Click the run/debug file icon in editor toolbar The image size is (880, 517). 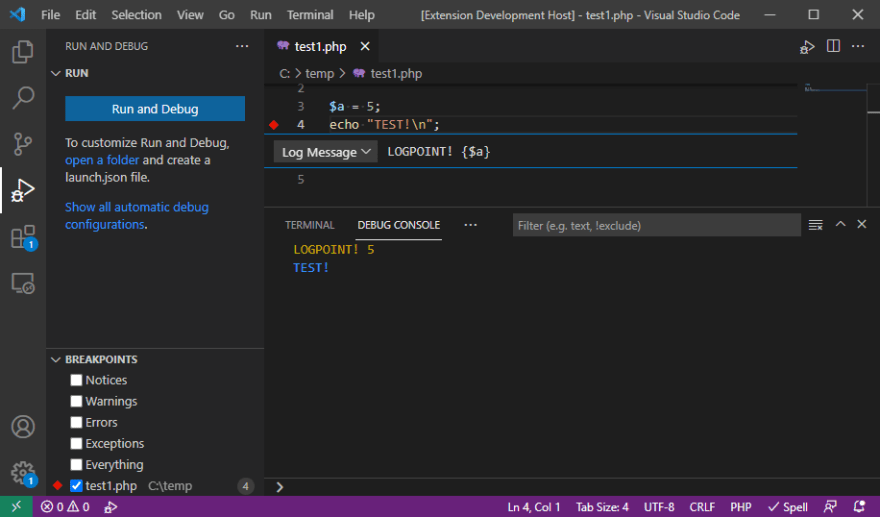coord(807,47)
